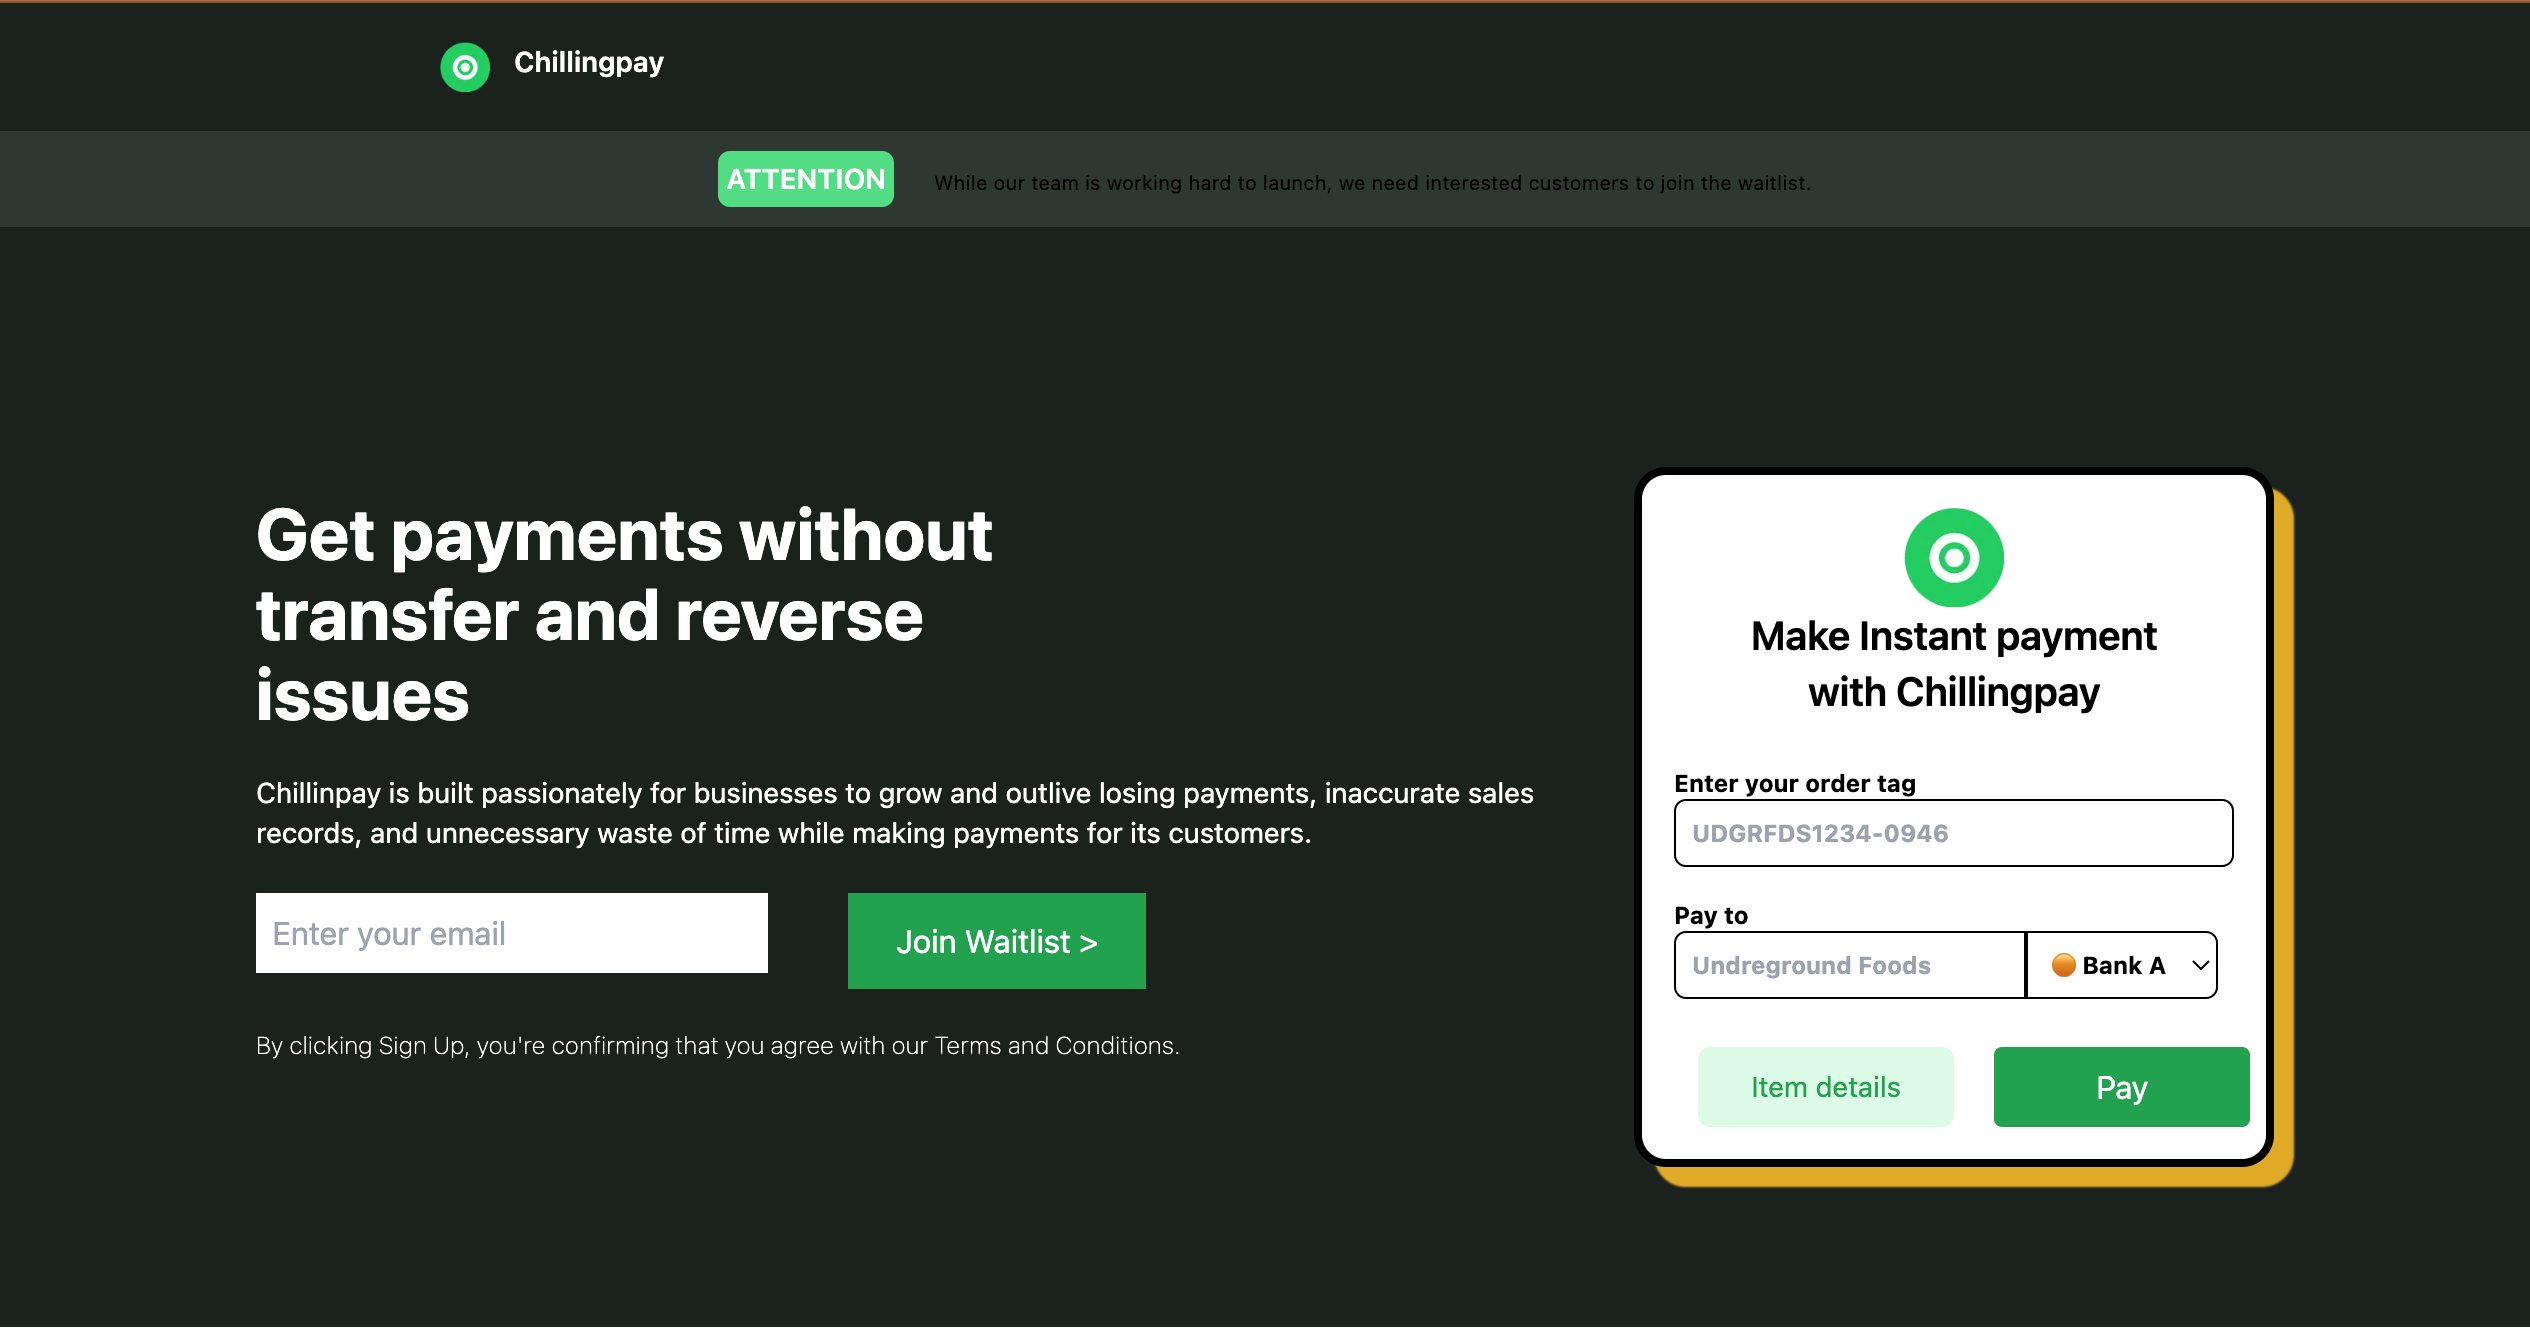
Task: Click the Make Instant payment card heading
Action: click(x=1954, y=664)
